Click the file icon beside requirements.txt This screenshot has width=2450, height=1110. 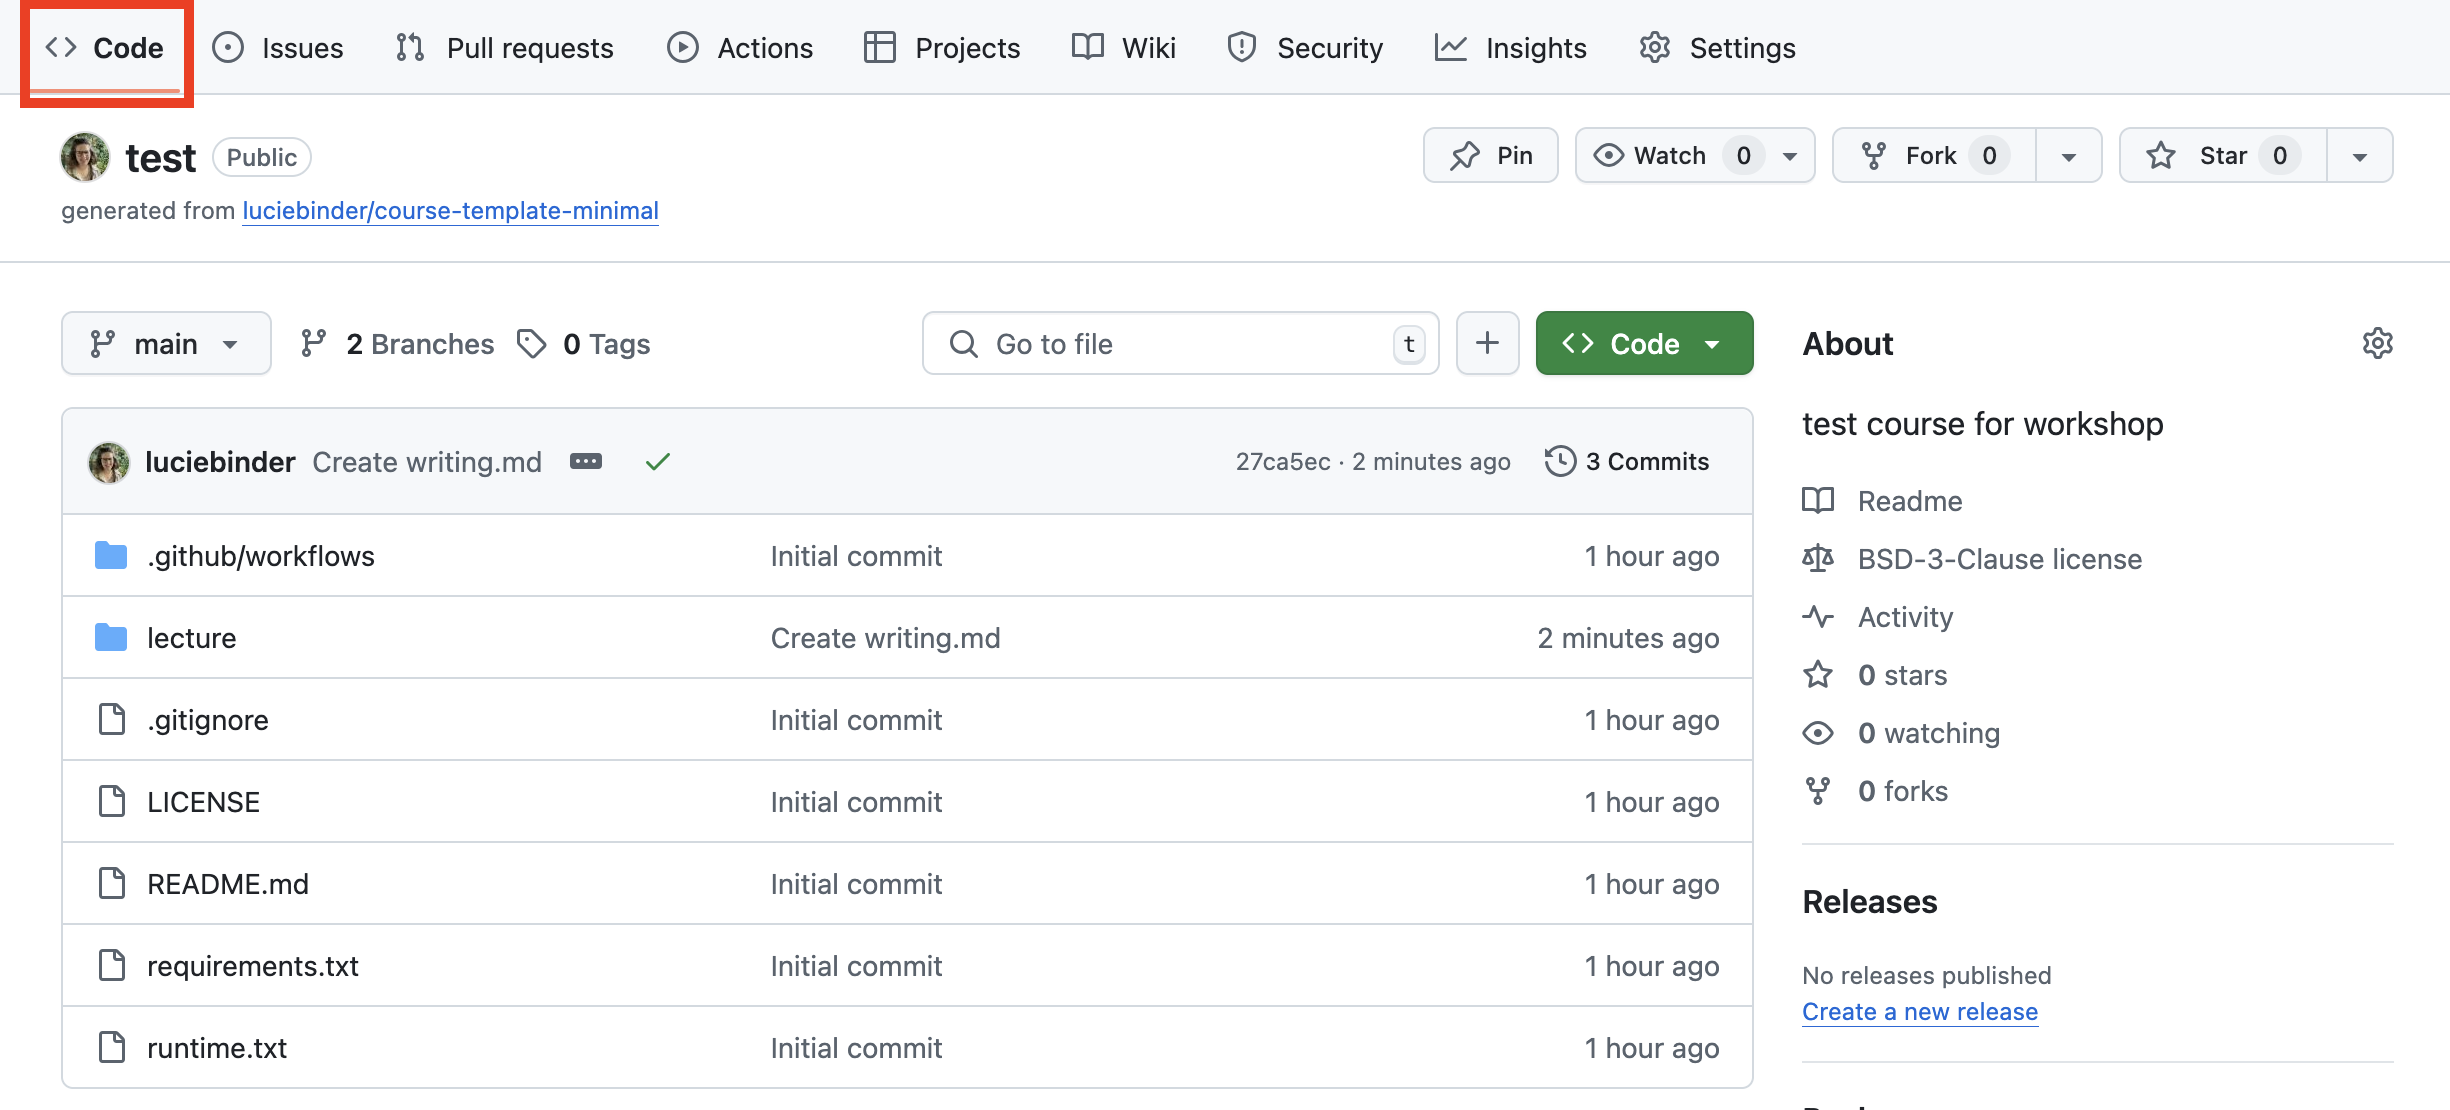112,965
